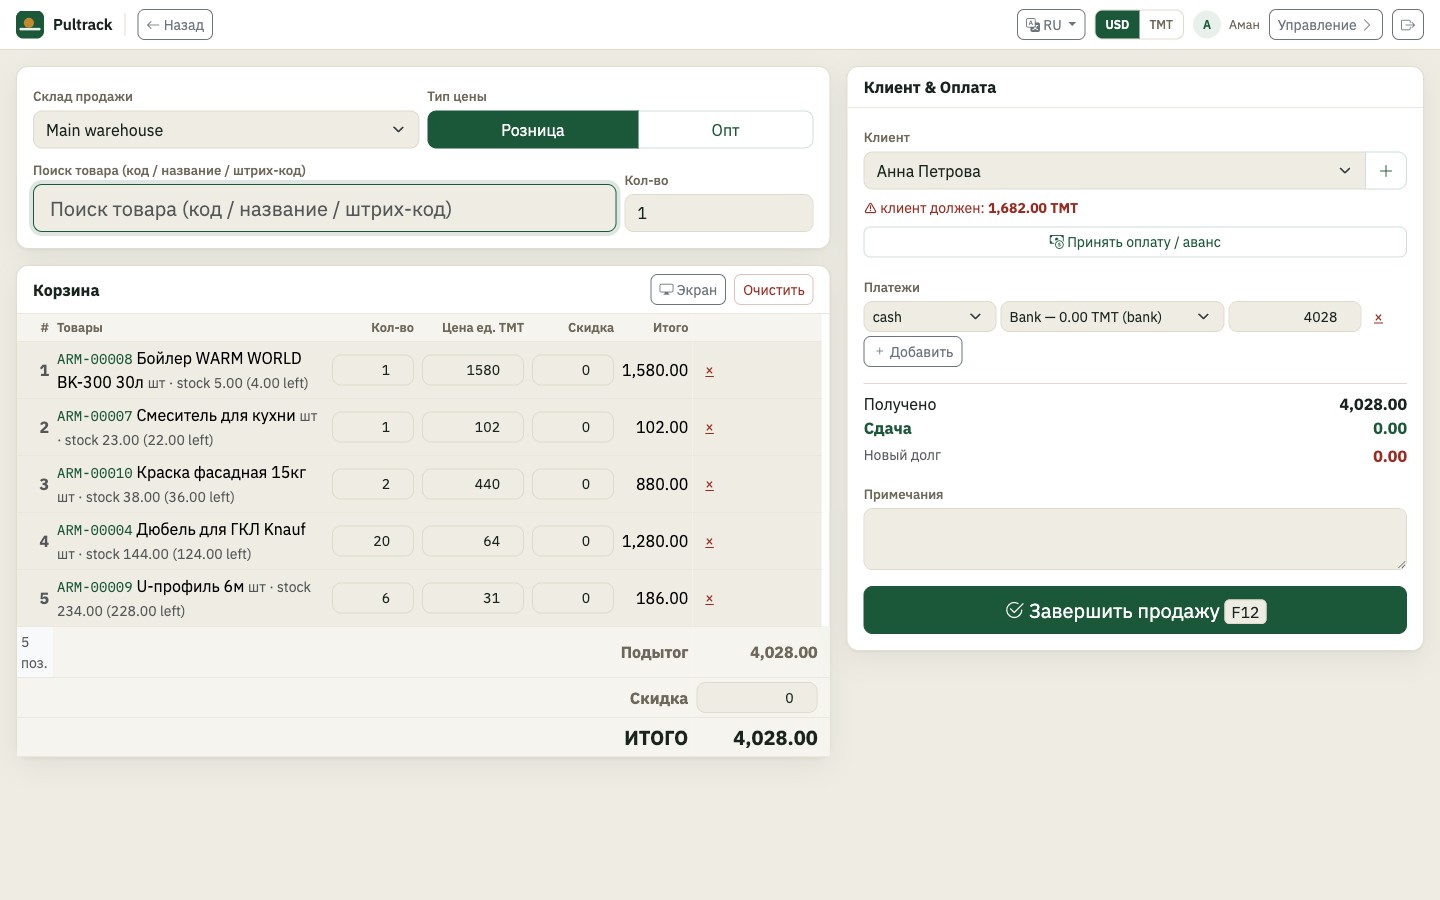Edit the payment amount 4028
The height and width of the screenshot is (900, 1440).
click(1295, 317)
